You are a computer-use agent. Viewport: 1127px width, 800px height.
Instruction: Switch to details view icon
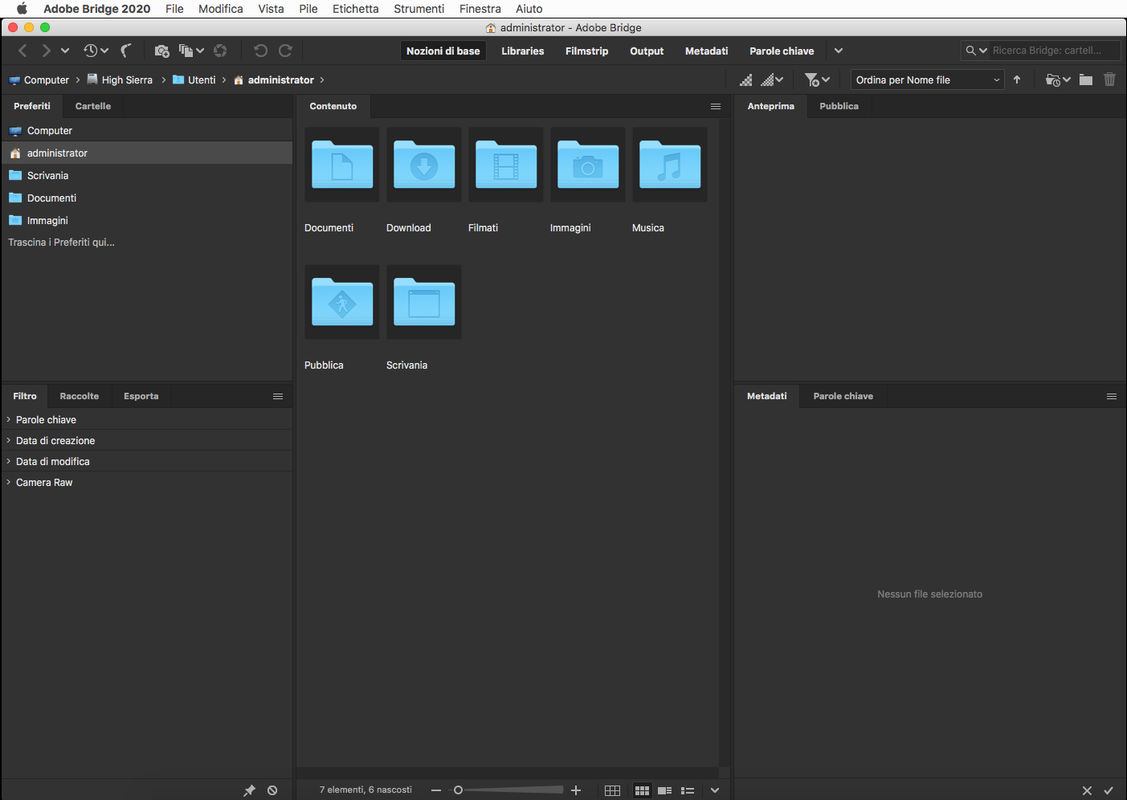[664, 790]
